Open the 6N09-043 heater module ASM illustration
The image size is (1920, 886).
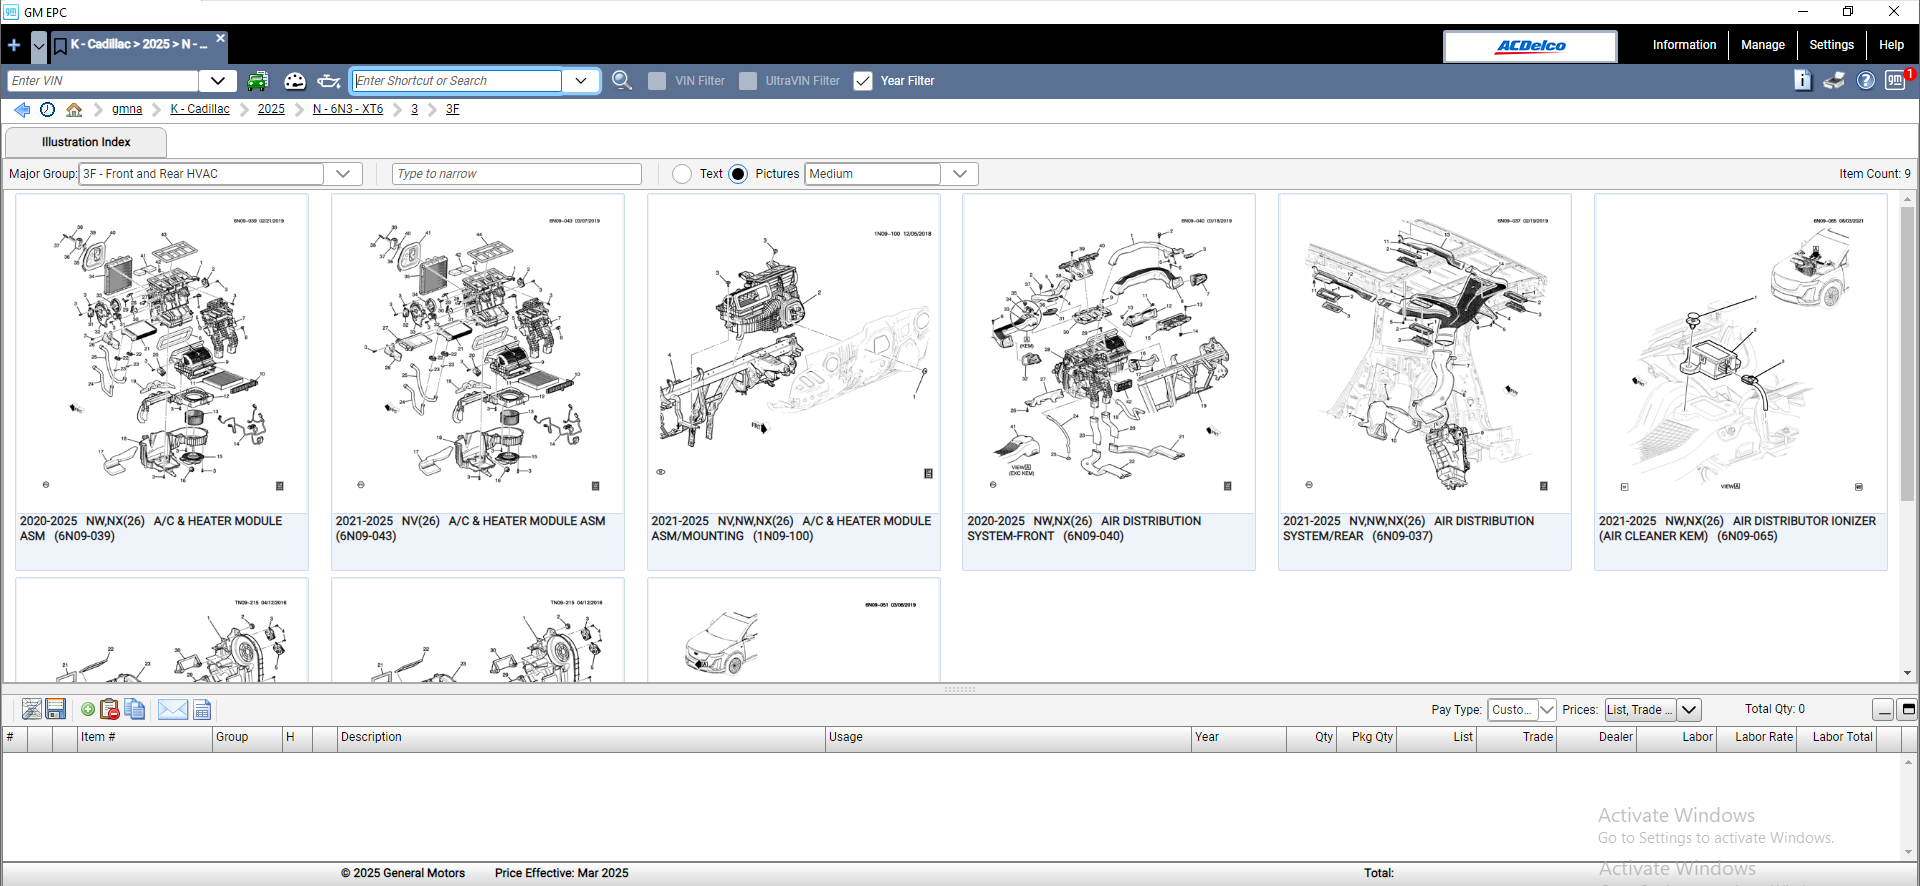click(478, 382)
